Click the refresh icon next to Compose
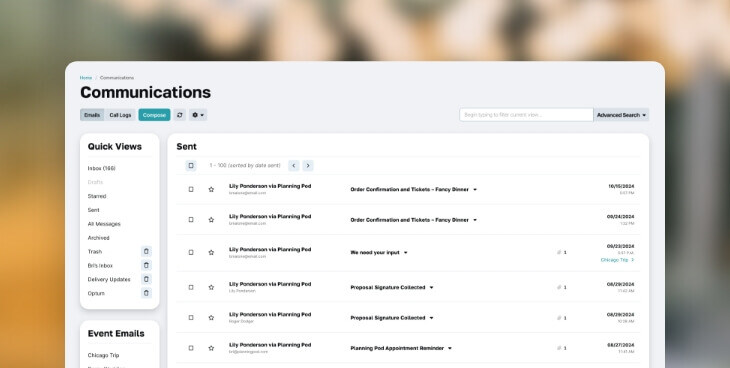The width and height of the screenshot is (730, 368). coord(180,115)
